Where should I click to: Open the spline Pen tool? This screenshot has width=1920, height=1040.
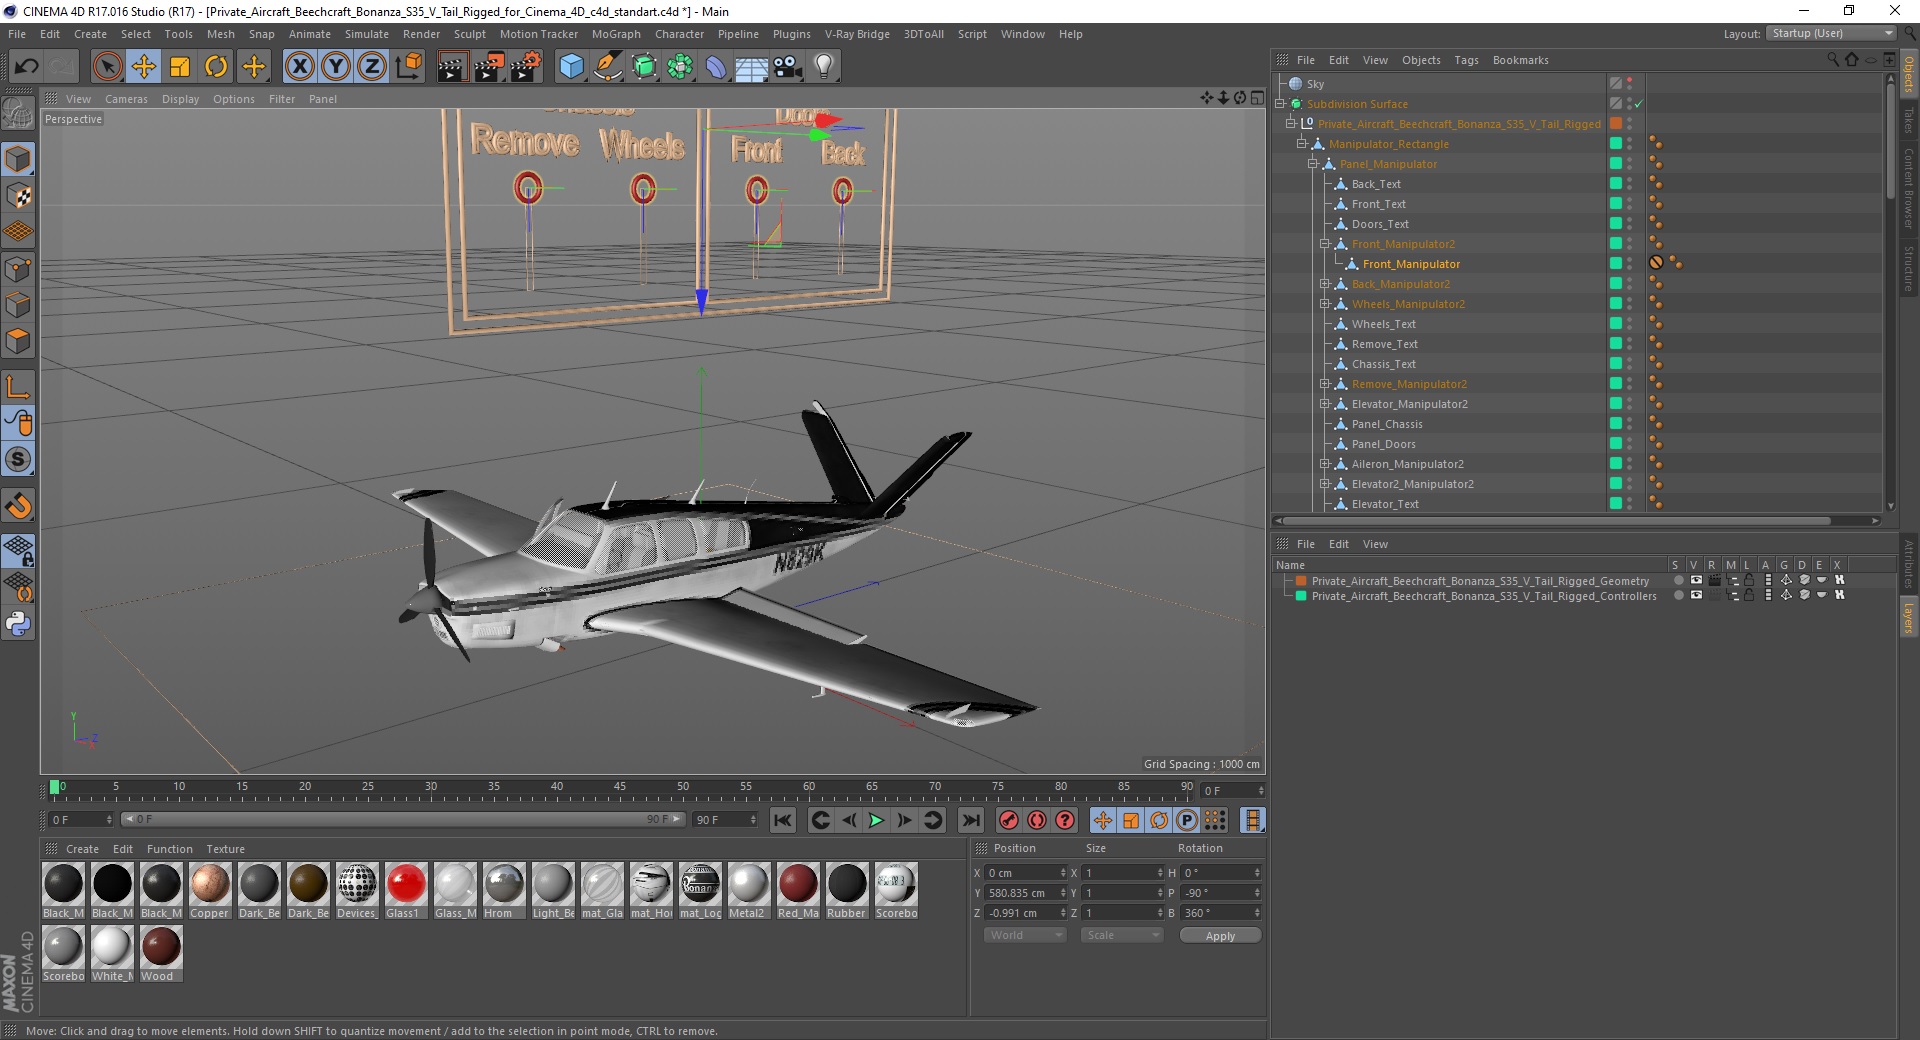click(x=607, y=67)
